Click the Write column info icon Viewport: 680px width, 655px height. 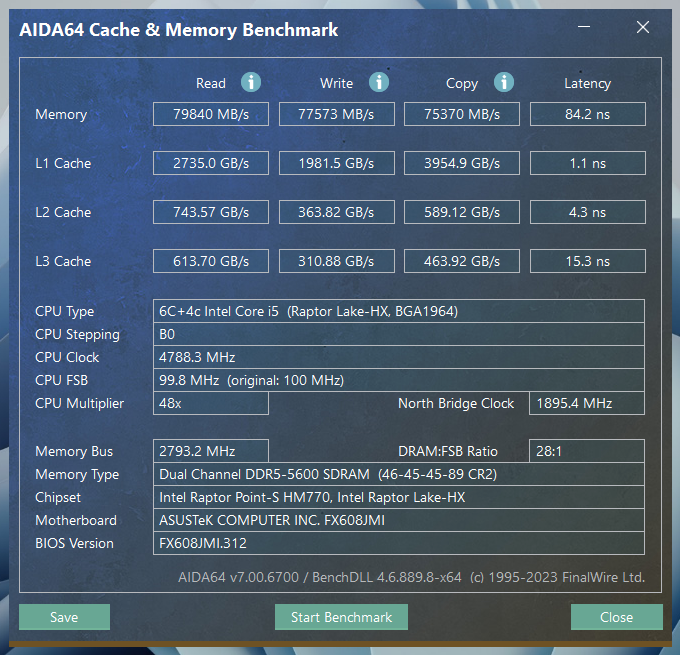point(379,82)
